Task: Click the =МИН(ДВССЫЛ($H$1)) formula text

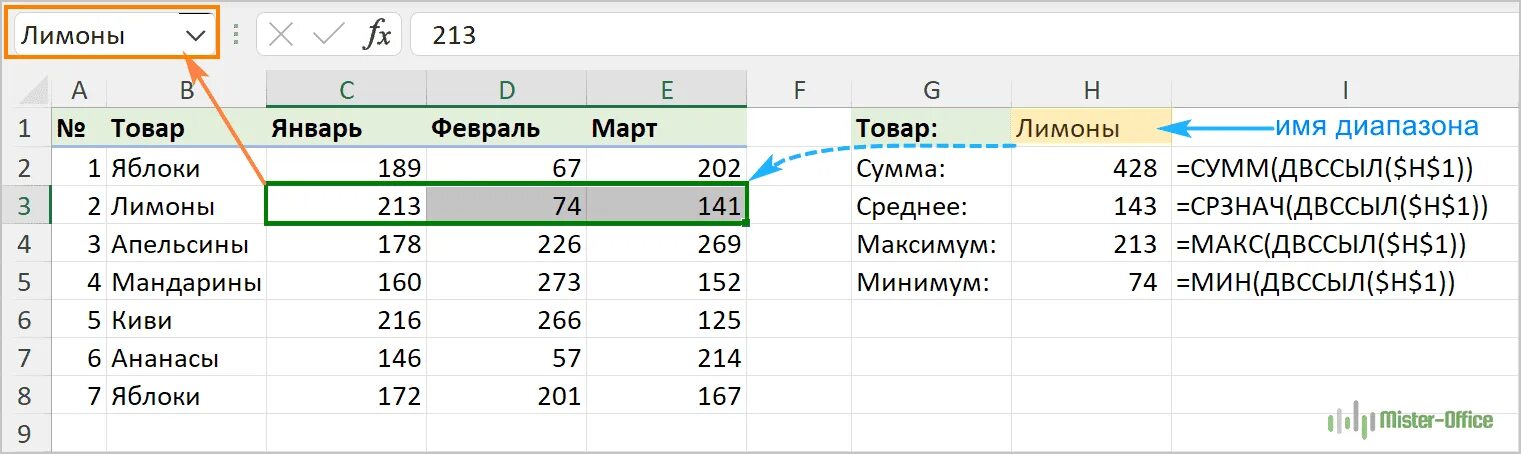Action: (x=1315, y=283)
